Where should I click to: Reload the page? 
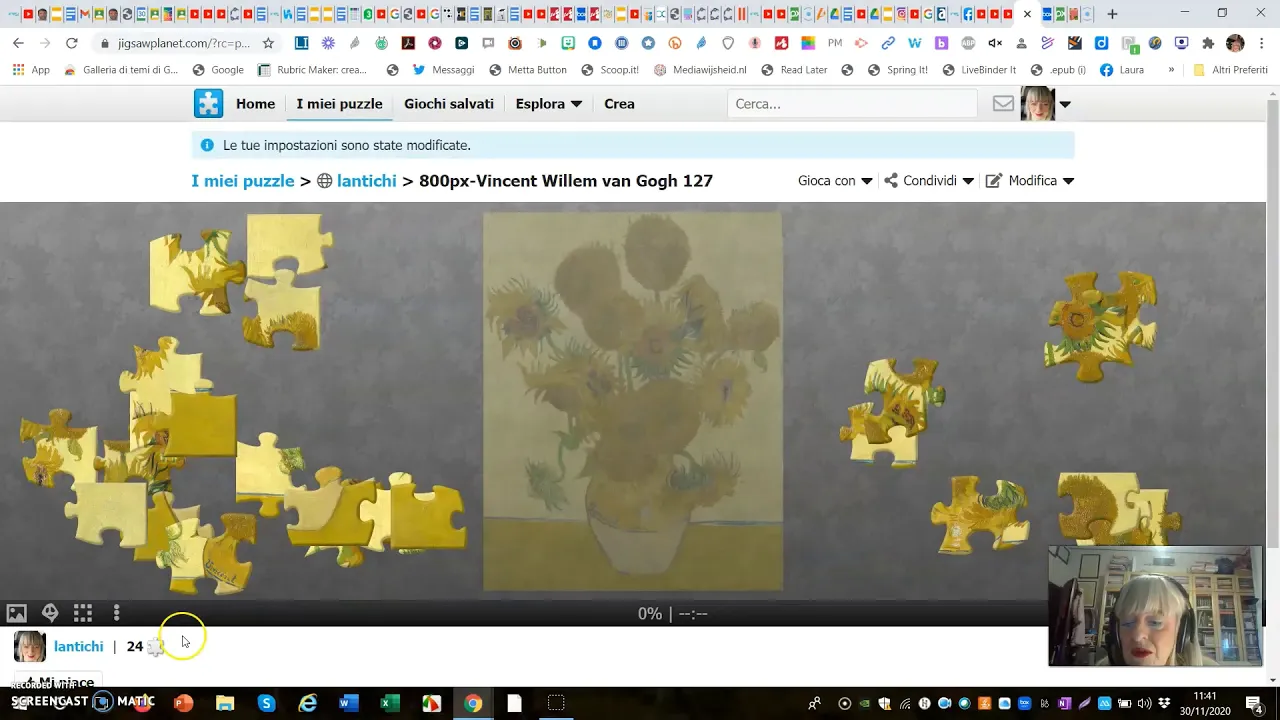(71, 43)
